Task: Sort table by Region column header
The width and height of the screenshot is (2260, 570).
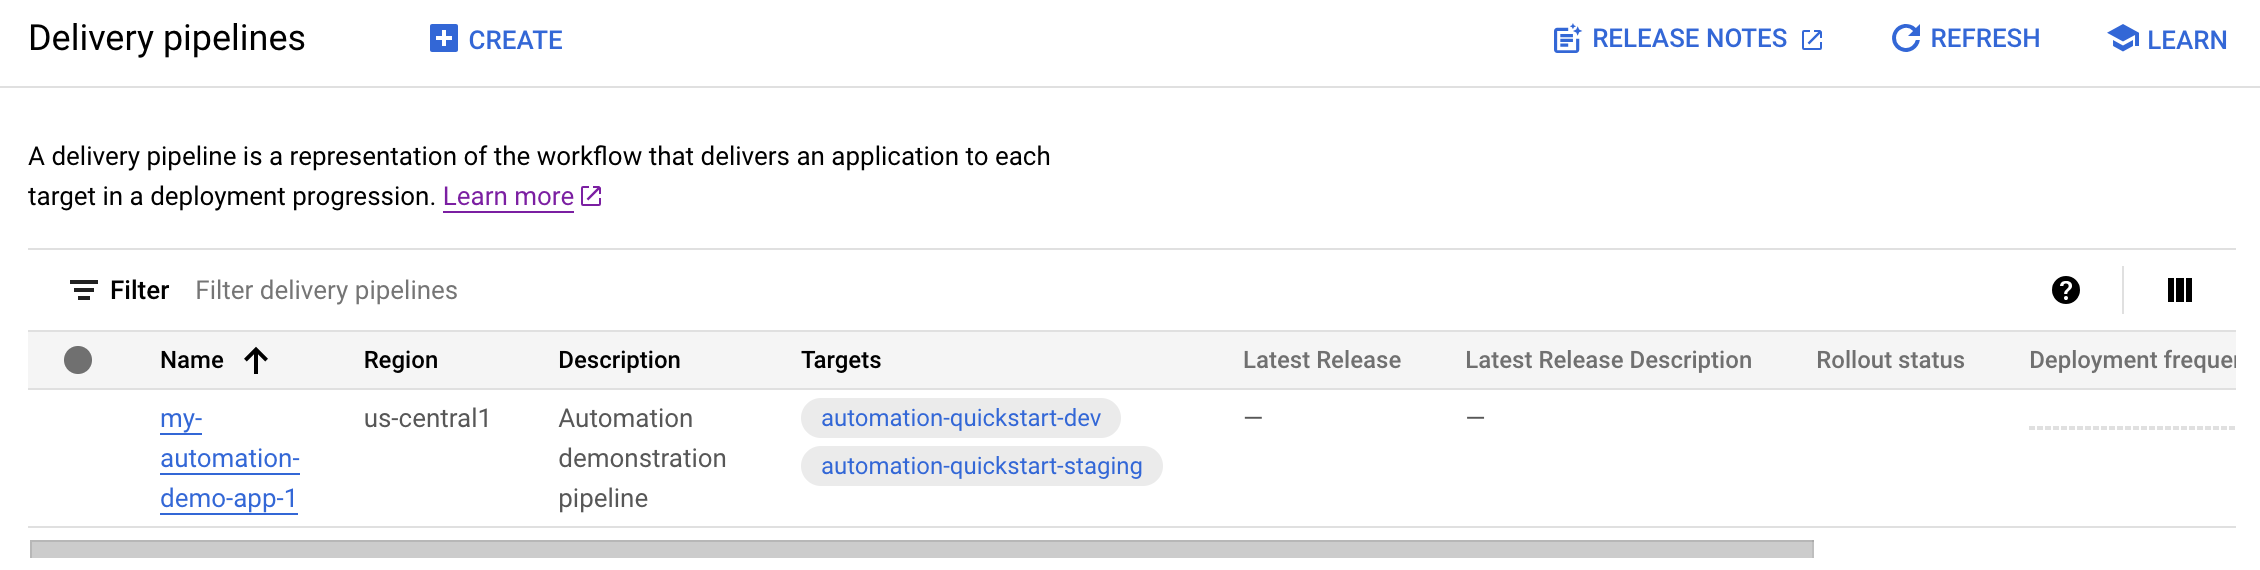Action: tap(400, 360)
